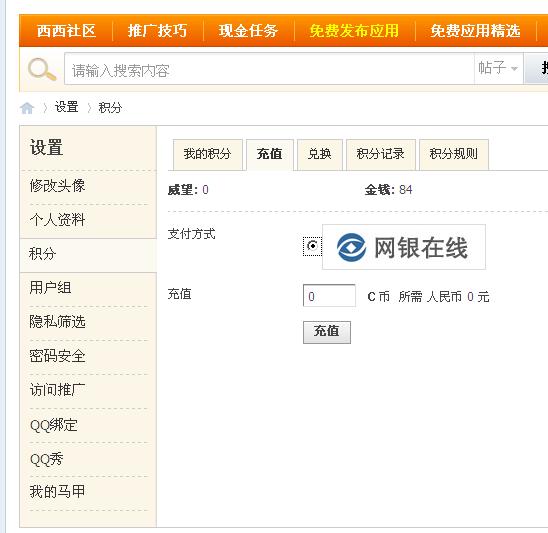This screenshot has width=548, height=533.
Task: Click the 网银在线 payment logo
Action: 404,247
